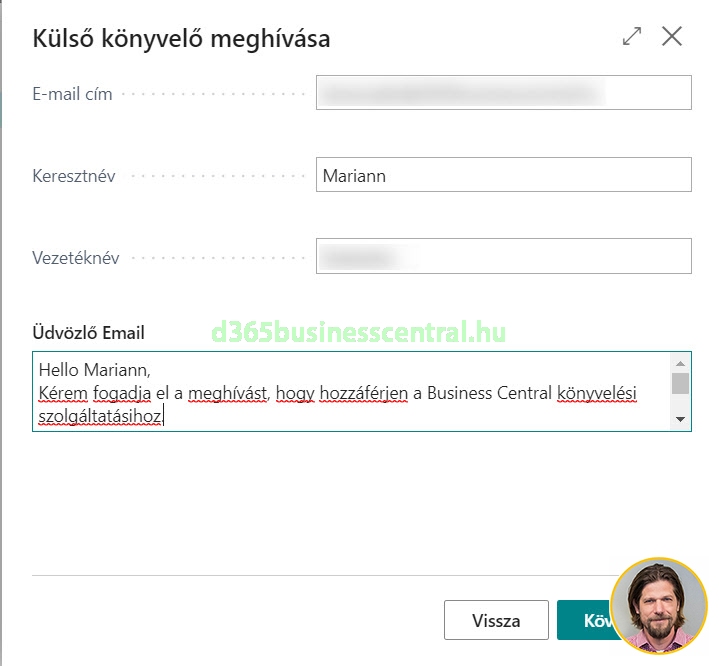Screen dimensions: 719x666
Task: Proceed with the teal Következő button
Action: pyautogui.click(x=585, y=620)
